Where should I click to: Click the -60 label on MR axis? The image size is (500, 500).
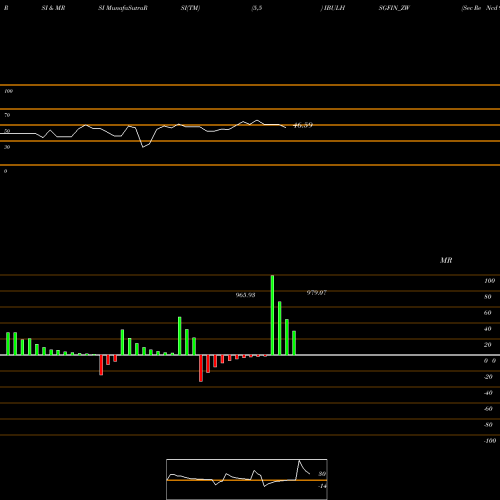pos(488,409)
